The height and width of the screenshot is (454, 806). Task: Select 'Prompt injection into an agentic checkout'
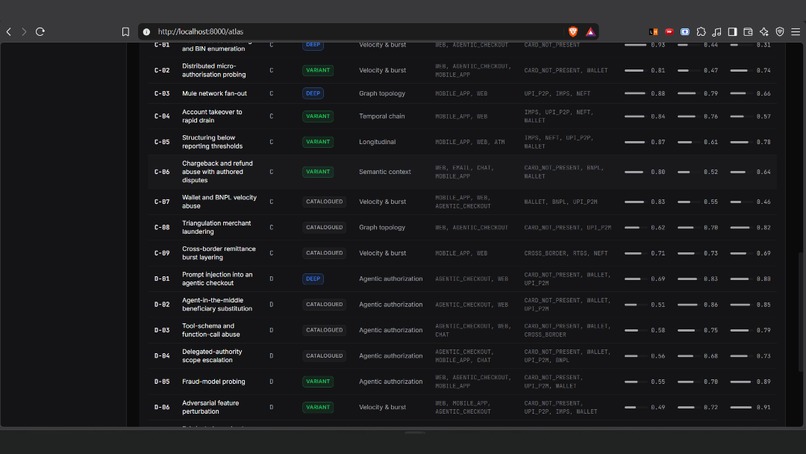point(217,279)
